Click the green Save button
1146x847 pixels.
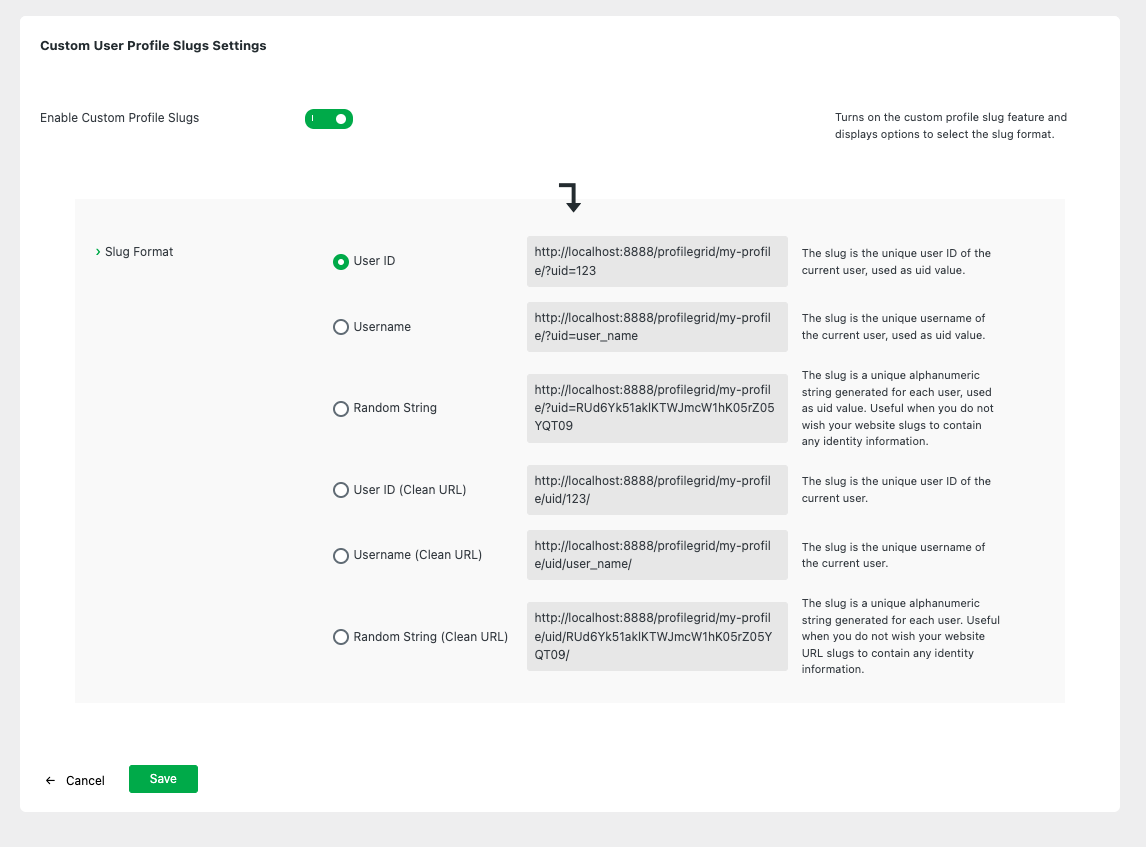163,779
